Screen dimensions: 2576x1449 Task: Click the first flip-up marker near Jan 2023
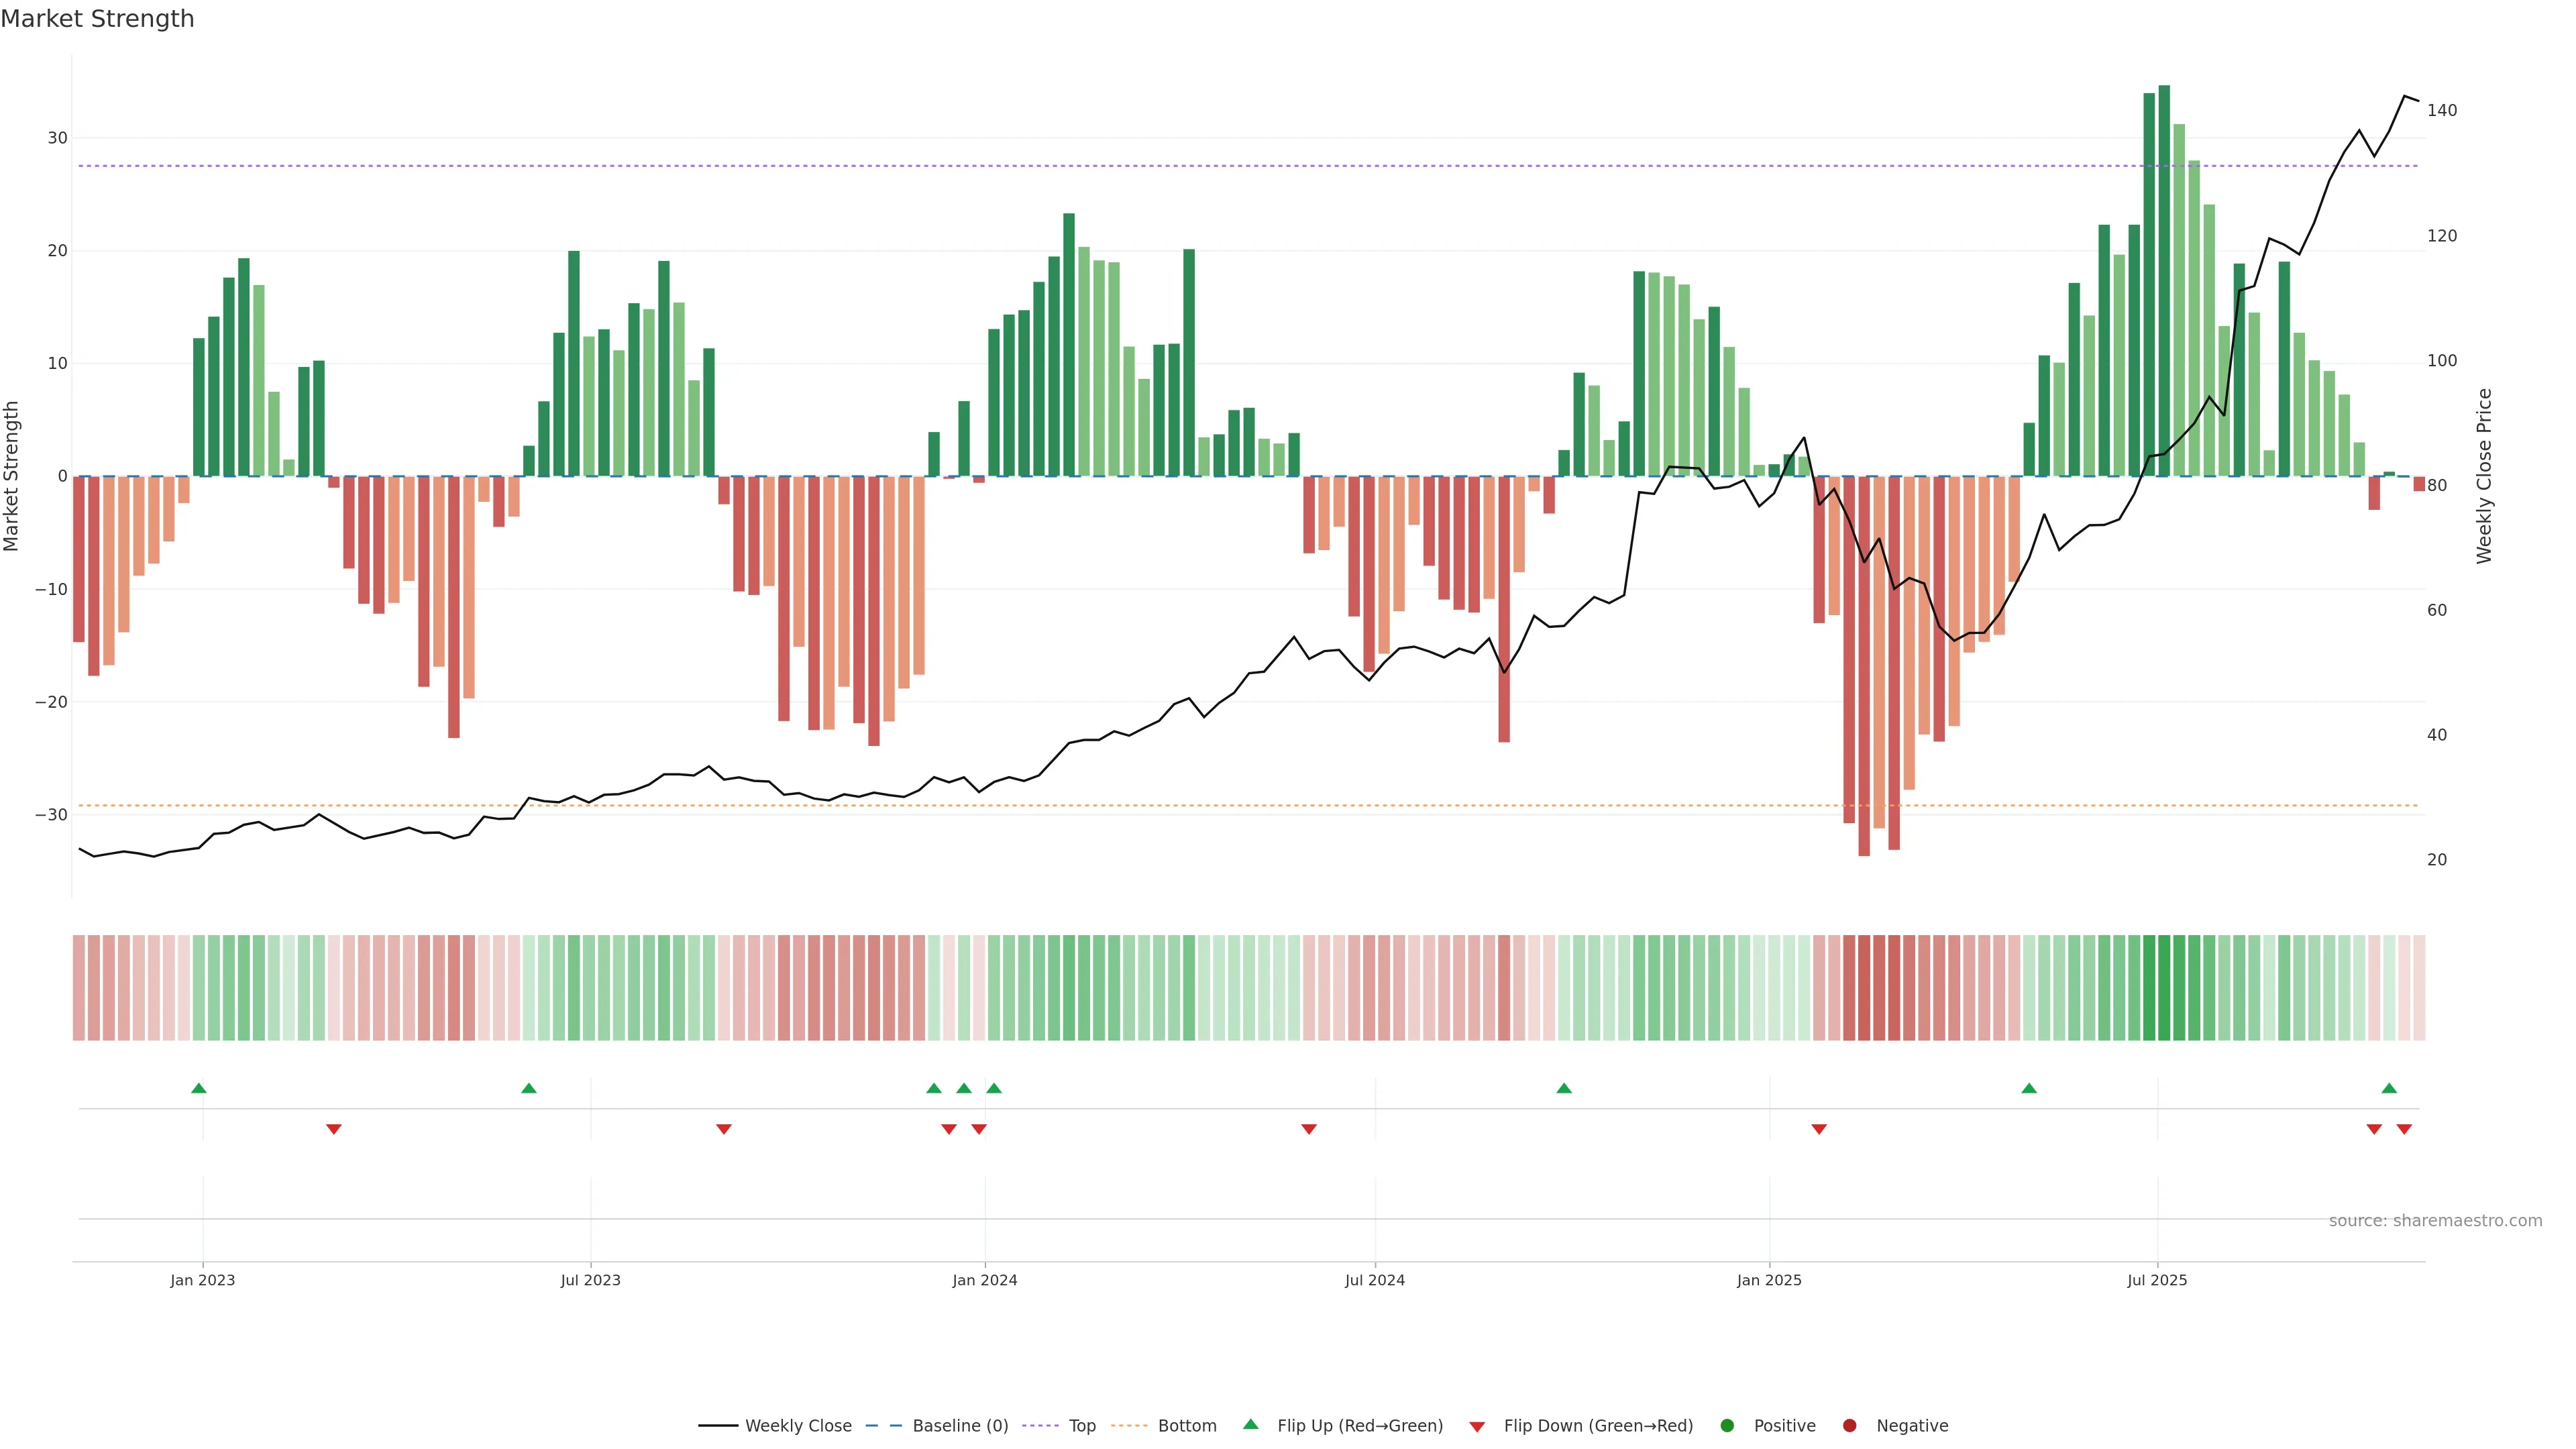199,1088
